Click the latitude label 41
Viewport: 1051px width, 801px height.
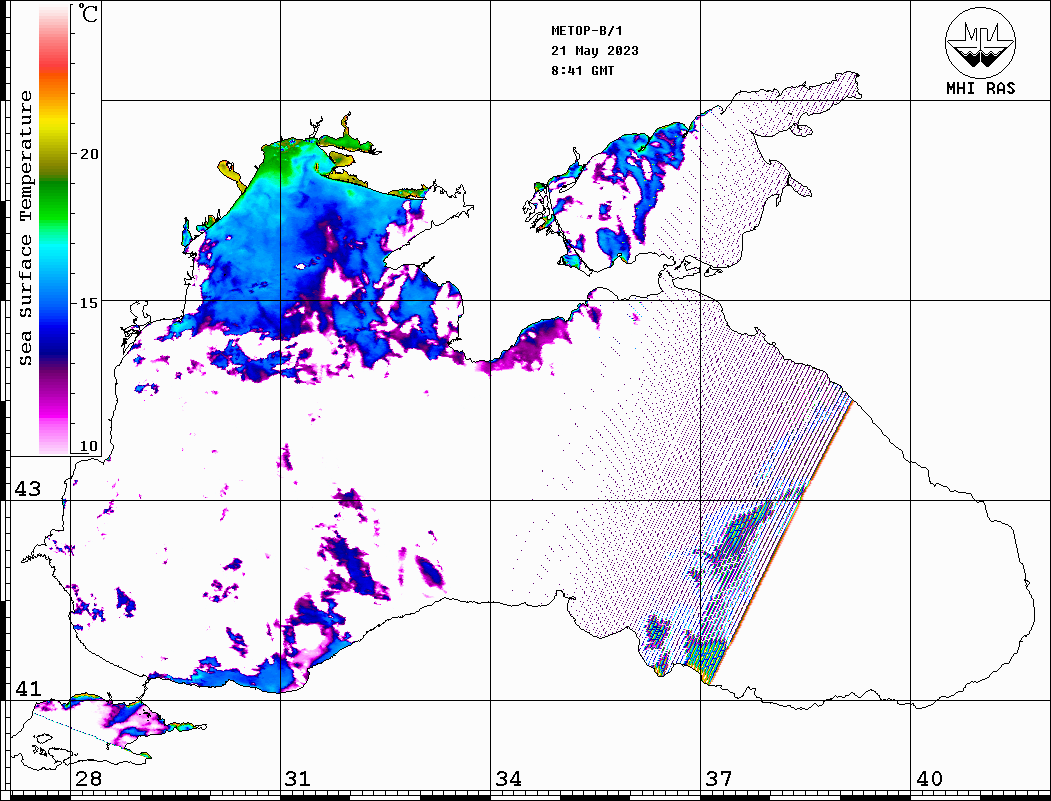point(28,689)
